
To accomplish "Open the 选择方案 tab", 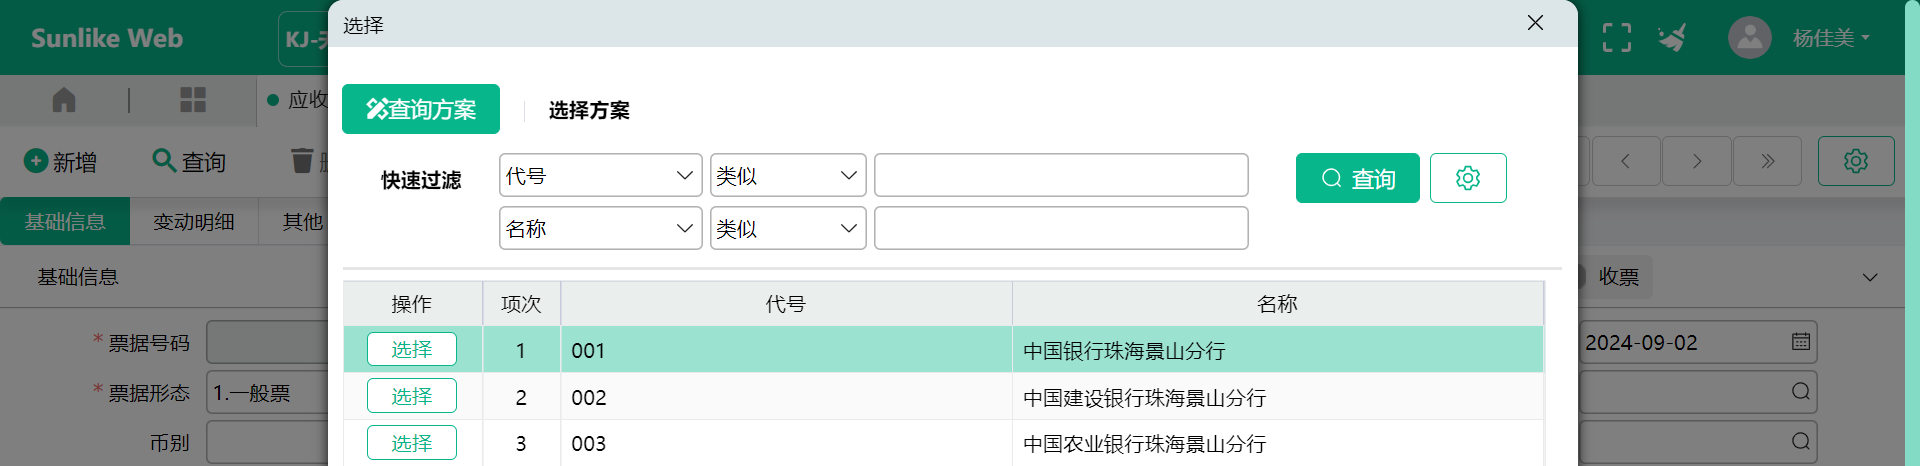I will coord(589,110).
